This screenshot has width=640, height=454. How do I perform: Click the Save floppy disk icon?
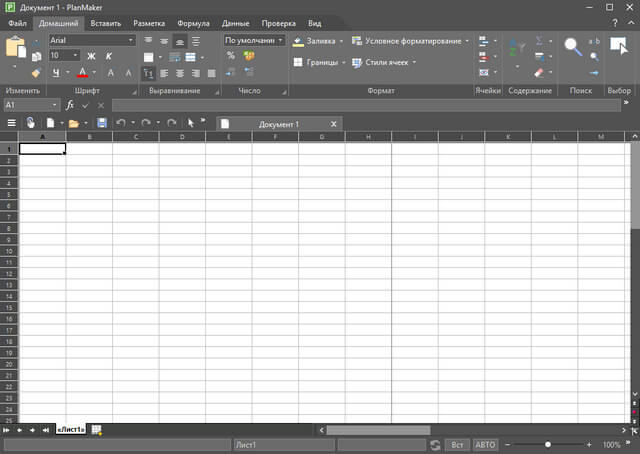pos(101,123)
